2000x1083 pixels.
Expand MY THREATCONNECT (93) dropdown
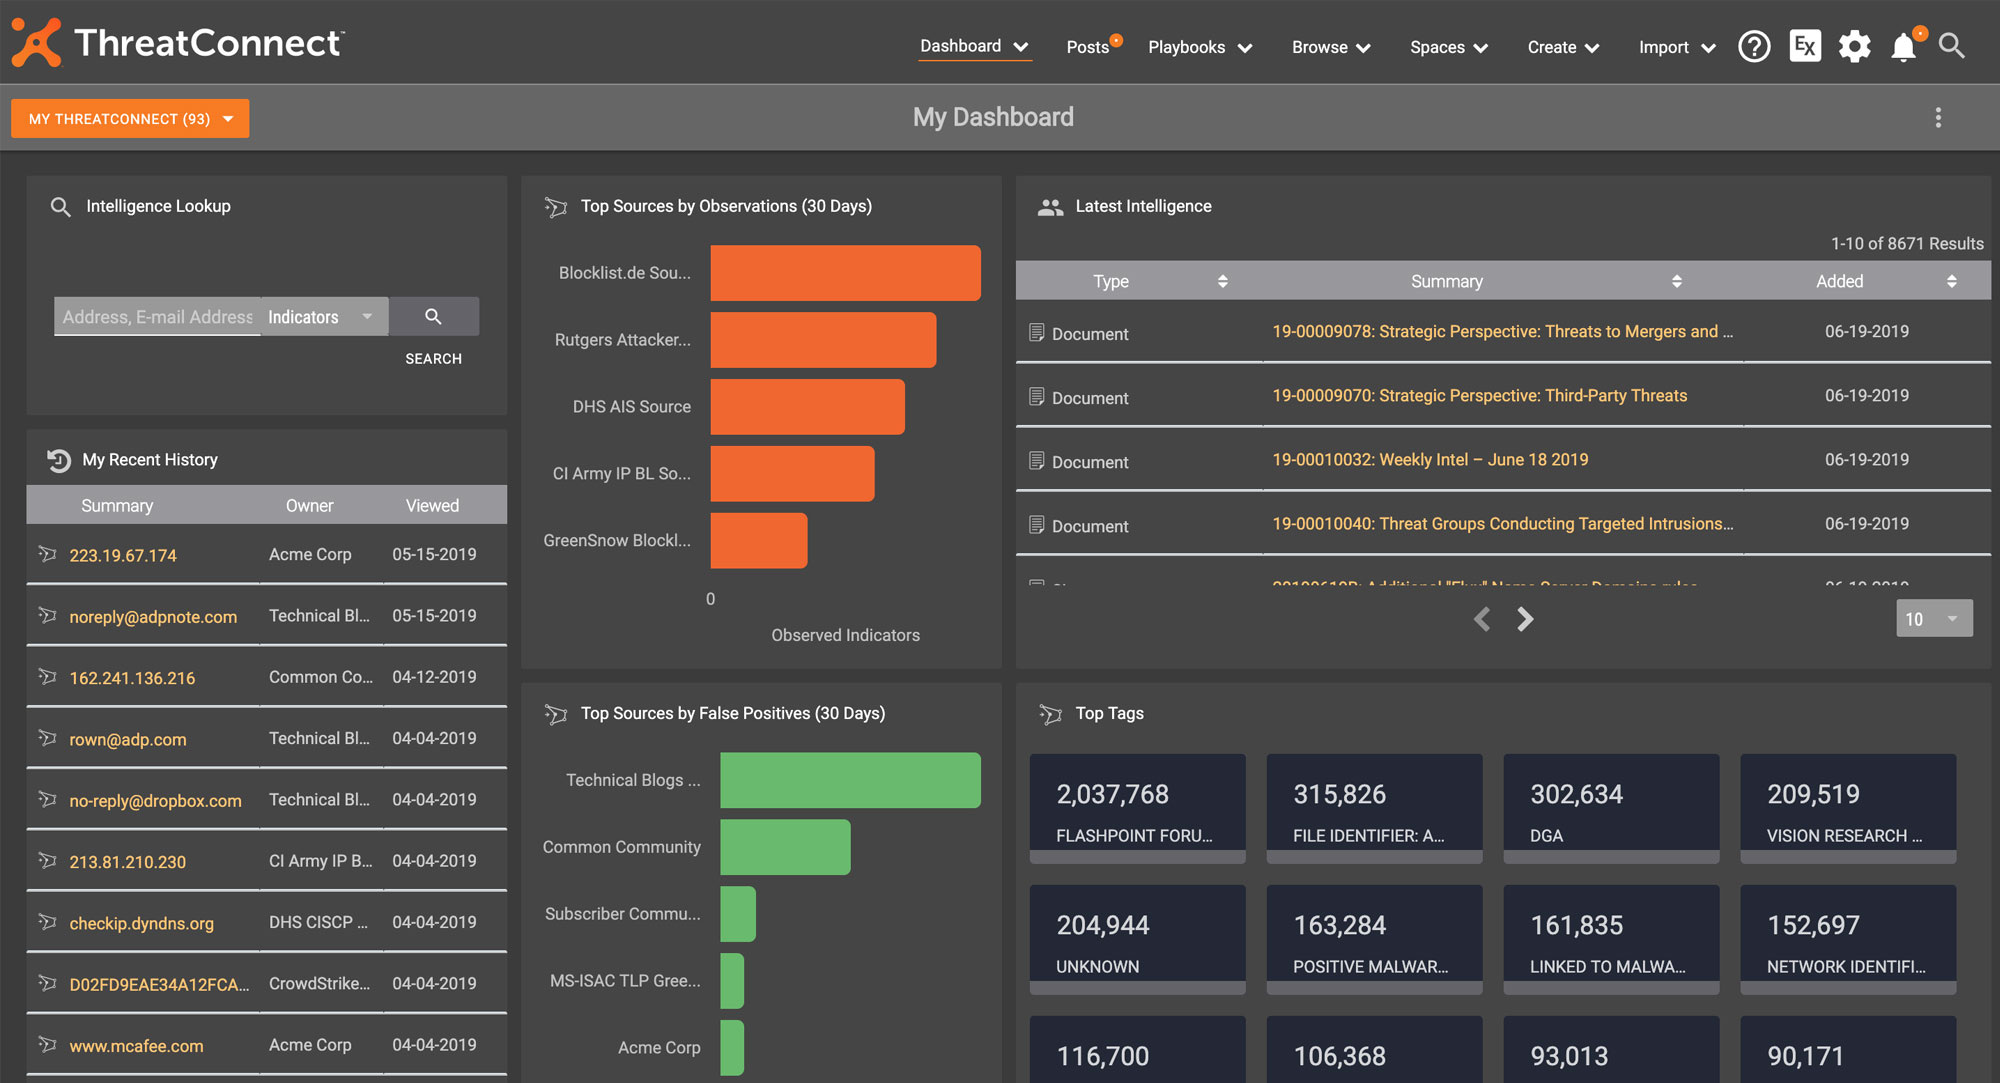(x=130, y=118)
